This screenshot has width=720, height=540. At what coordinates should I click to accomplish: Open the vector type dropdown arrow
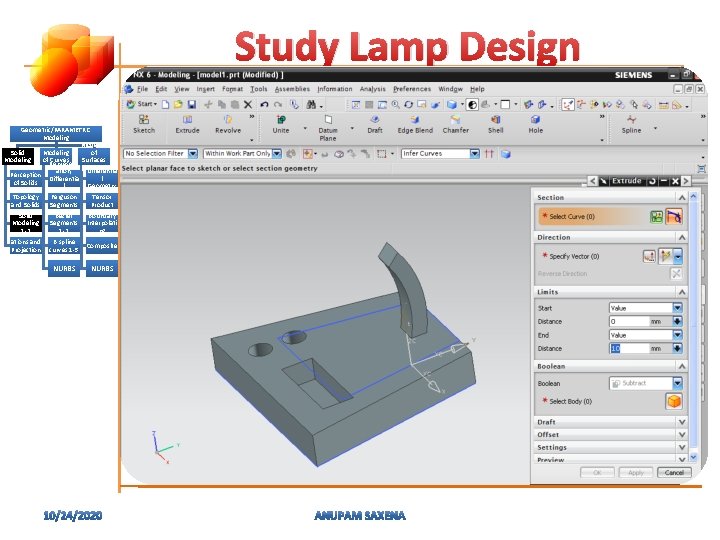(678, 256)
